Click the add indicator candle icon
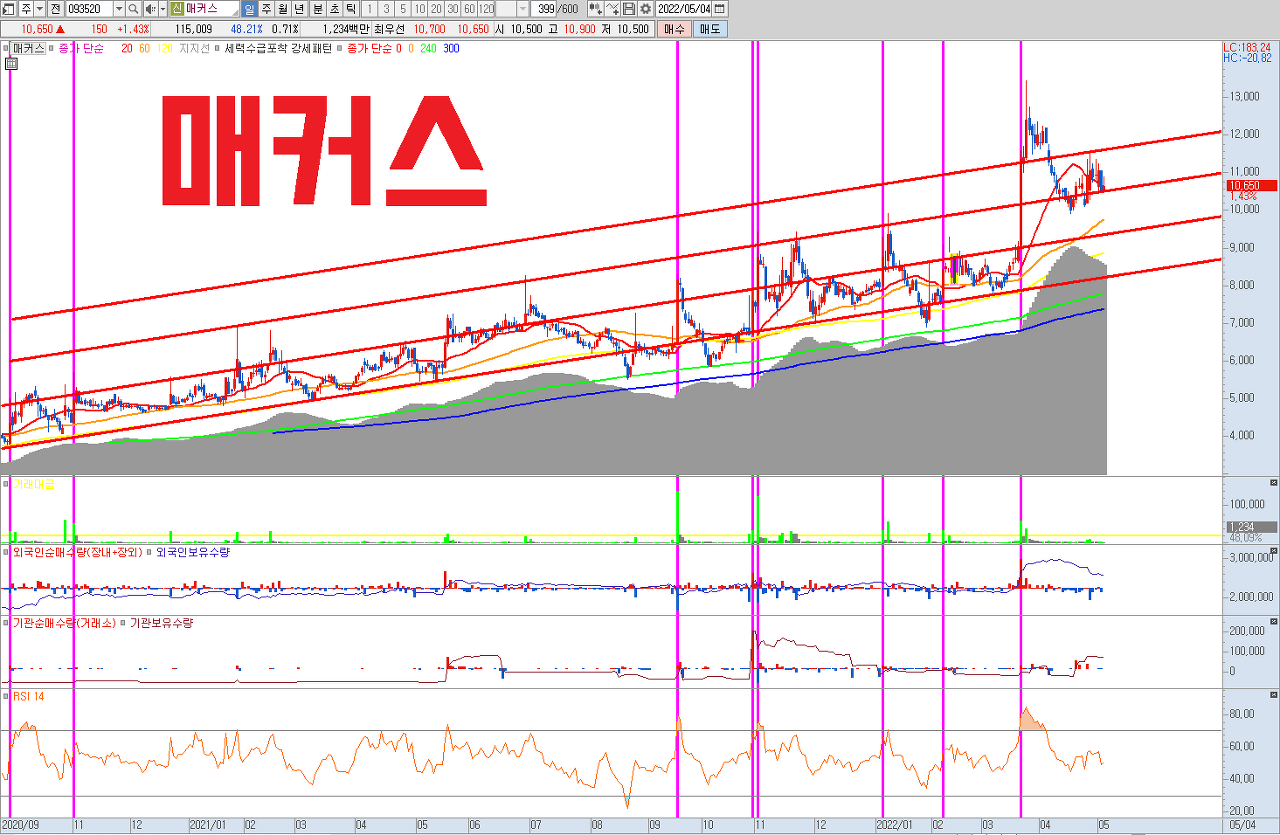 coord(596,9)
